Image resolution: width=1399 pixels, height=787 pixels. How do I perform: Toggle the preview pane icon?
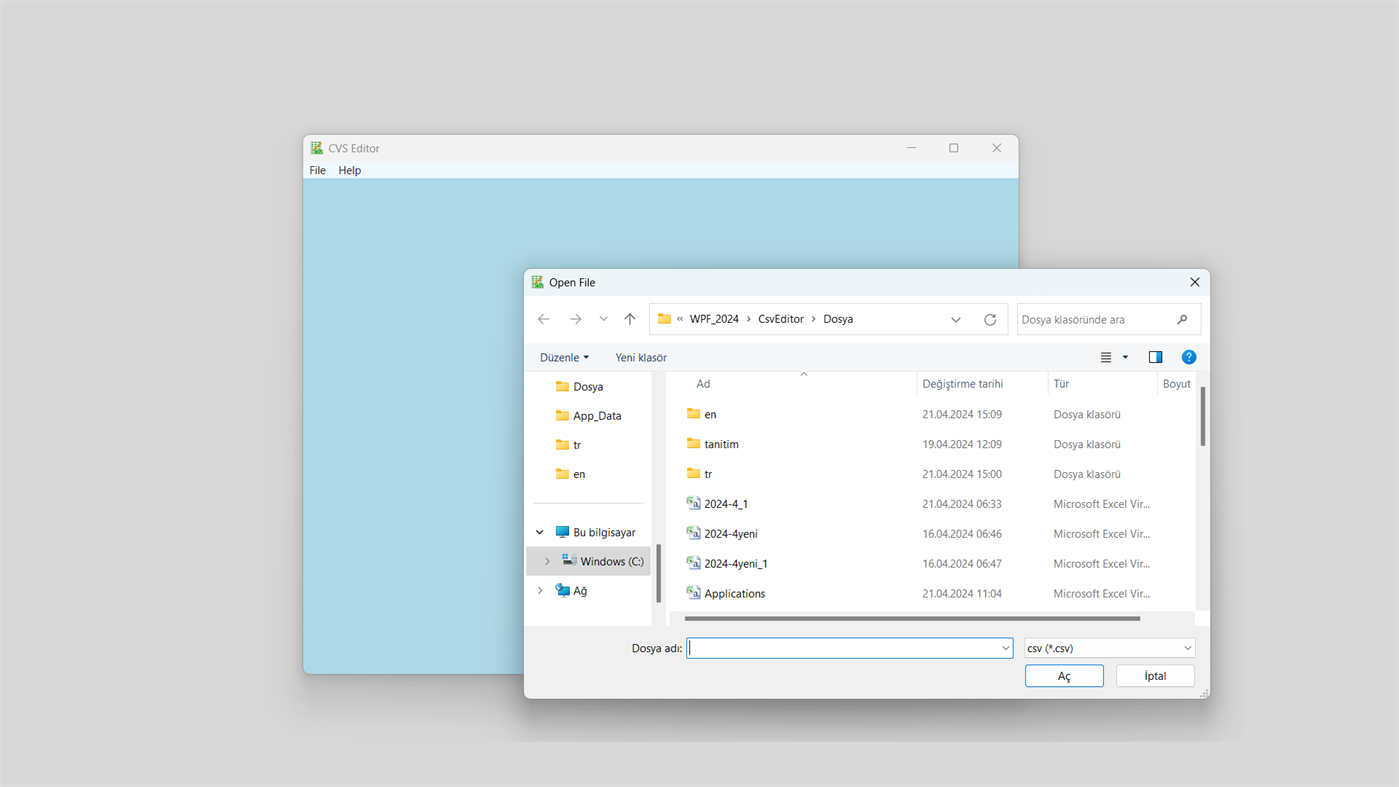click(1155, 357)
